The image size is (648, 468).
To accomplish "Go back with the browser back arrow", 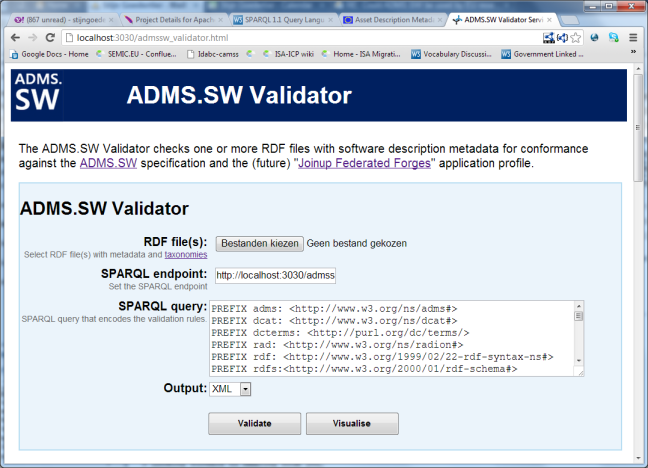I will click(16, 38).
